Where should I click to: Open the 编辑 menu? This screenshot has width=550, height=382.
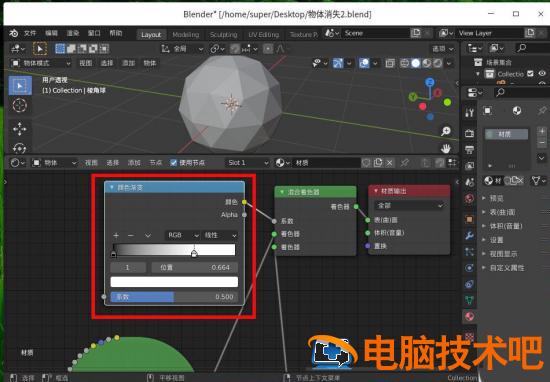(51, 33)
